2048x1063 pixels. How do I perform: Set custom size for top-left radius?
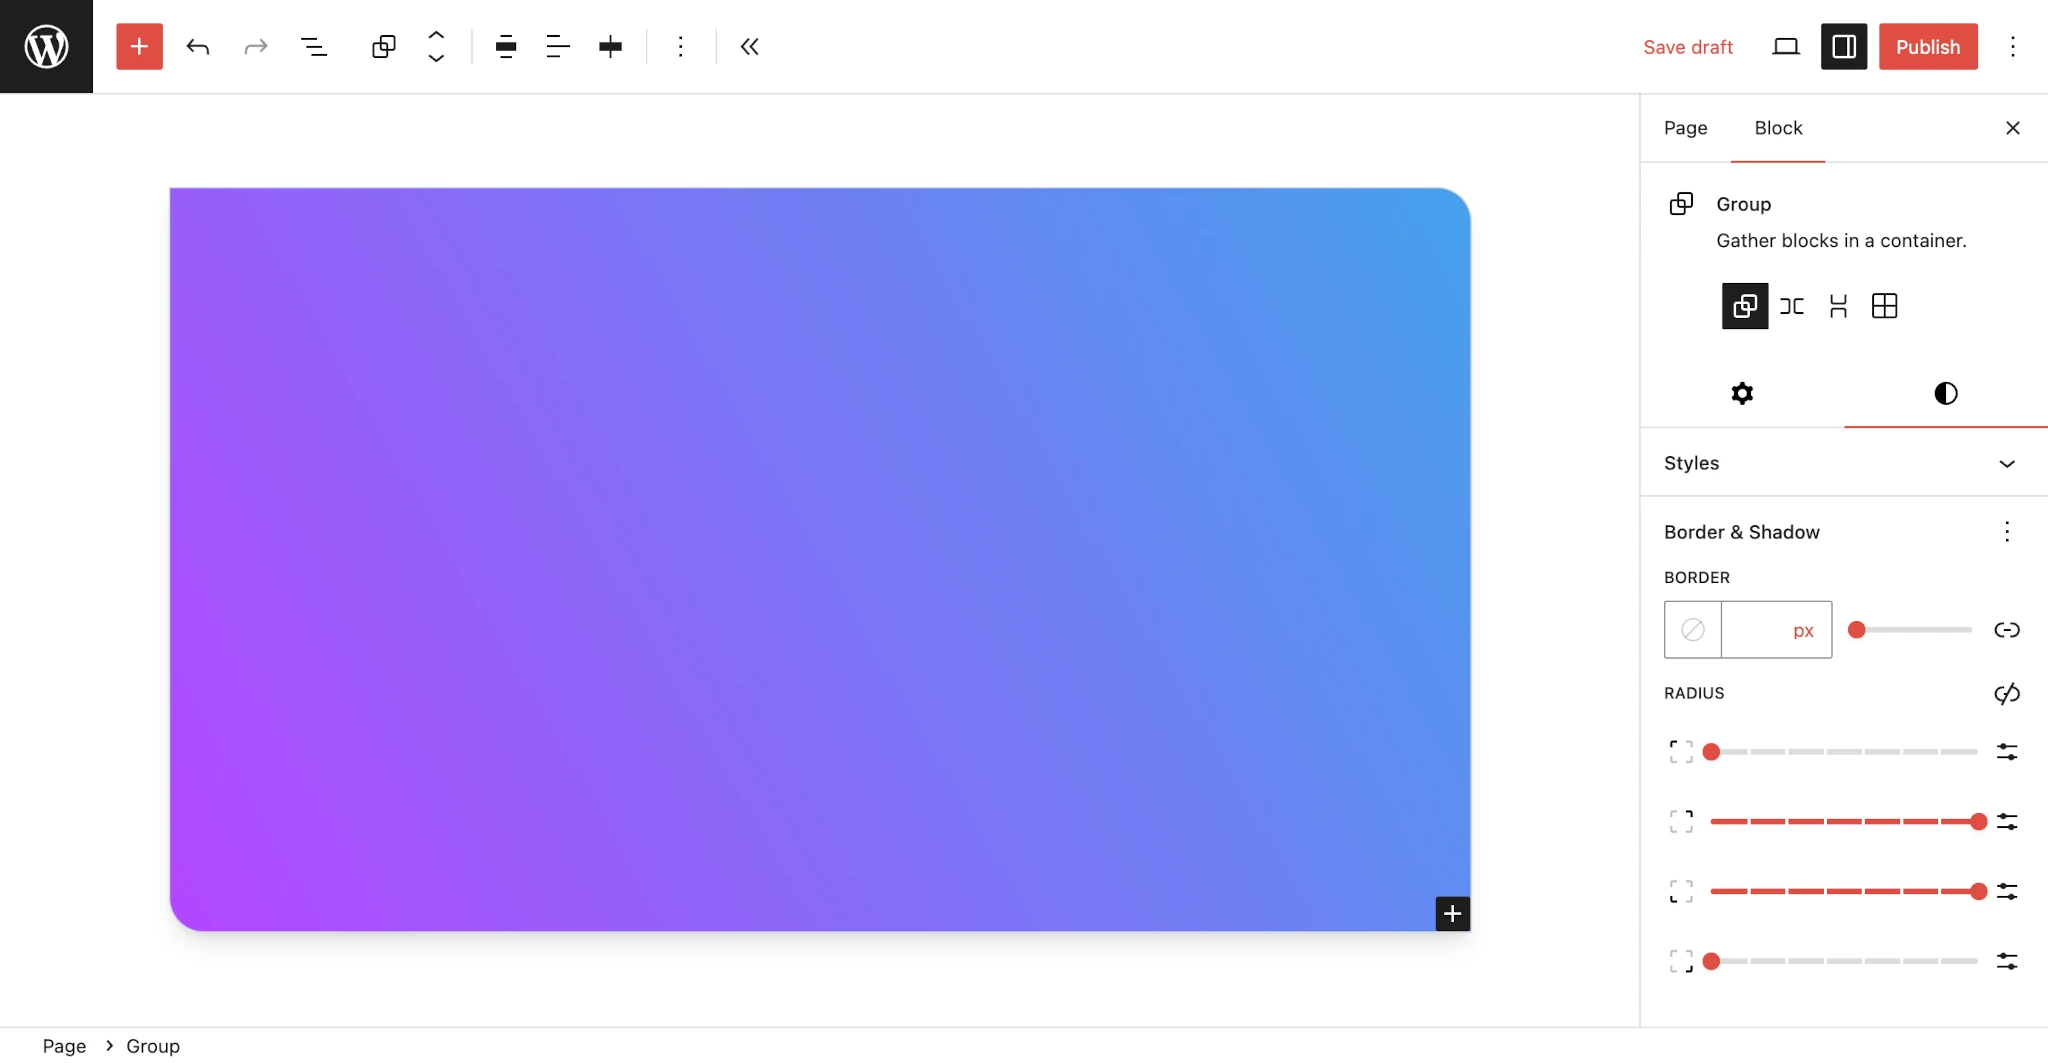coord(2007,752)
